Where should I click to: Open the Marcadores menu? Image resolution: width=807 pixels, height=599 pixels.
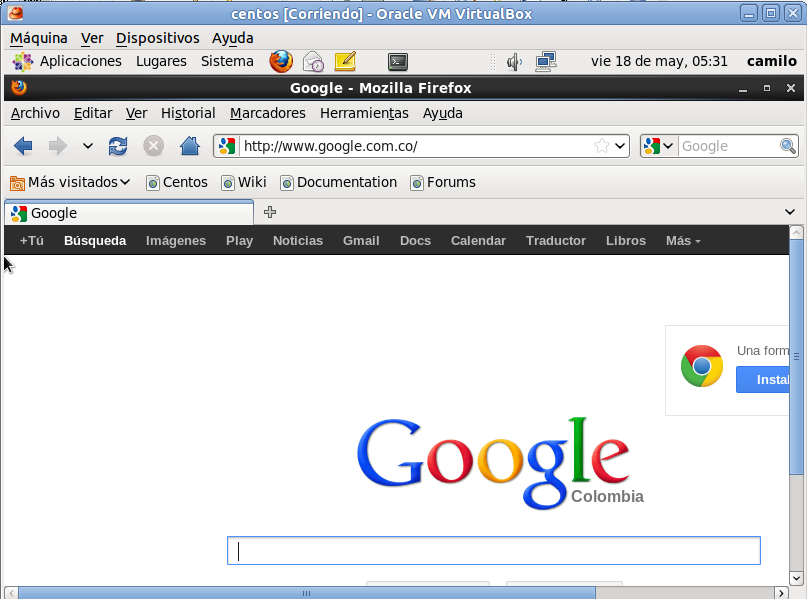(268, 113)
